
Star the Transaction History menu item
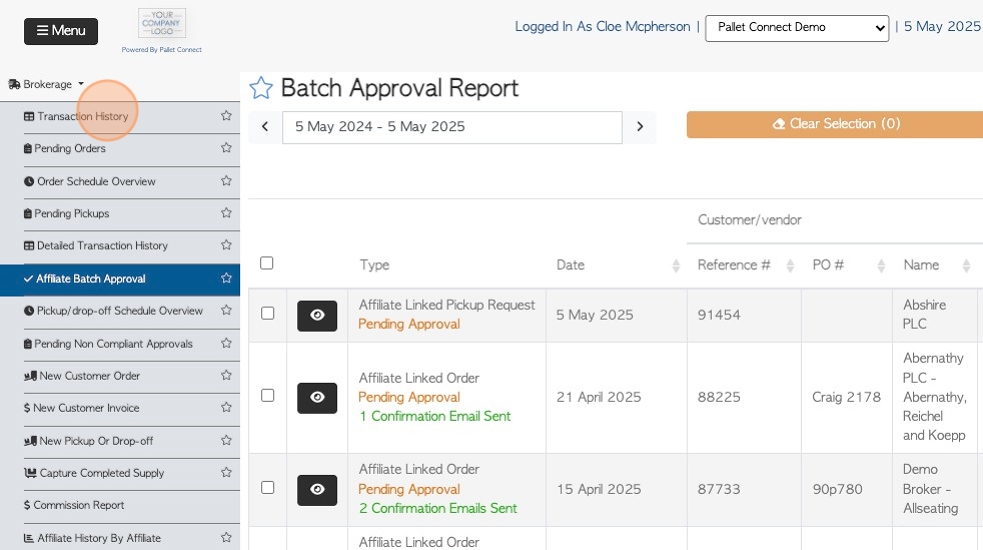point(226,115)
